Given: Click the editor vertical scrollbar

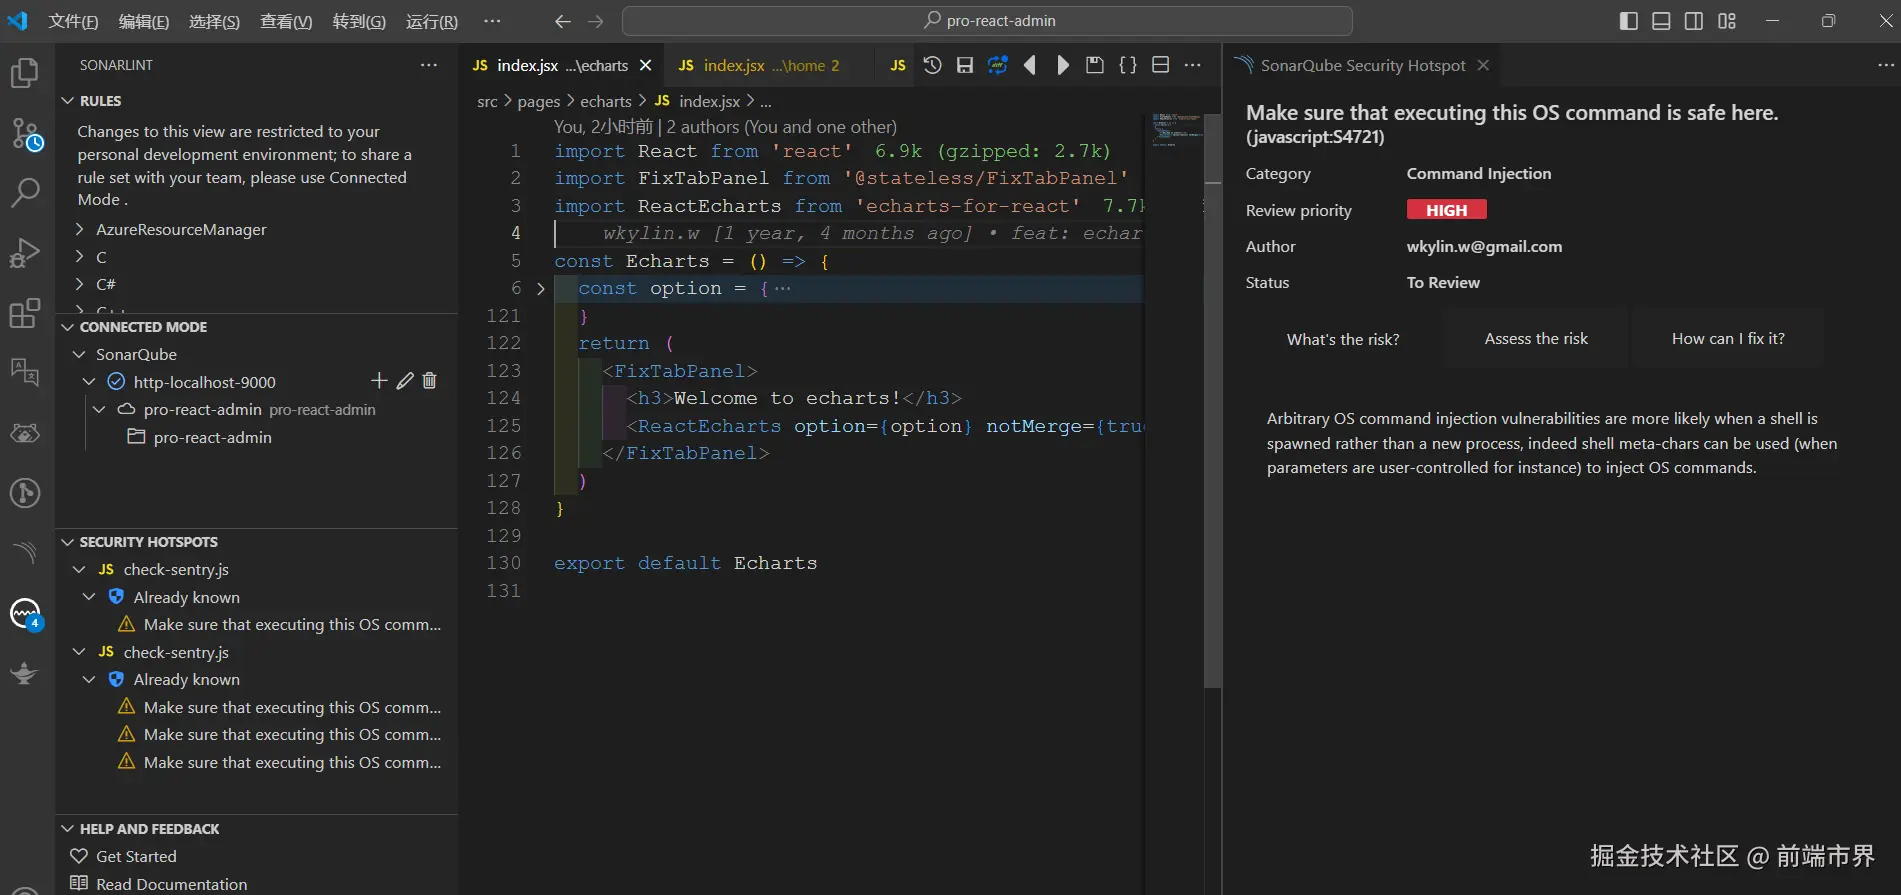Looking at the screenshot, I should [x=1212, y=400].
